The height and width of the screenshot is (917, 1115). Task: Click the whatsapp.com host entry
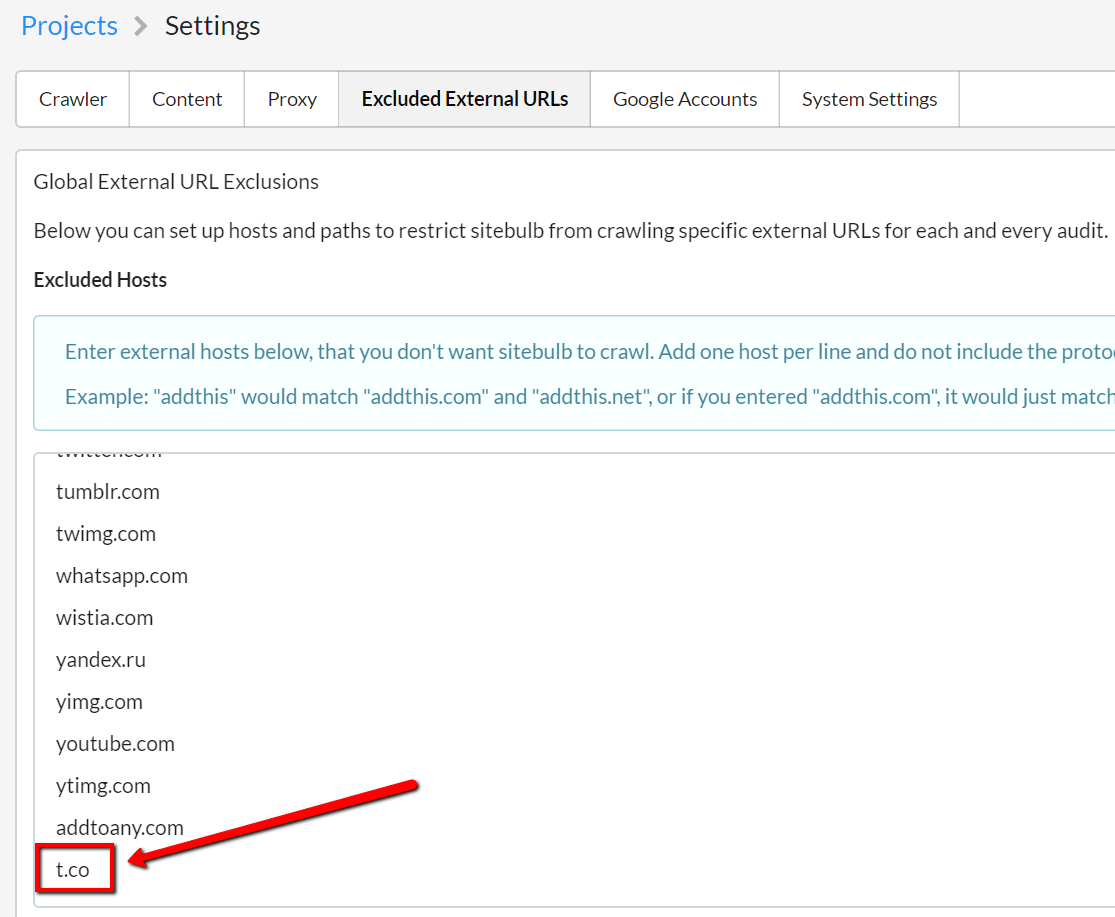[x=122, y=576]
